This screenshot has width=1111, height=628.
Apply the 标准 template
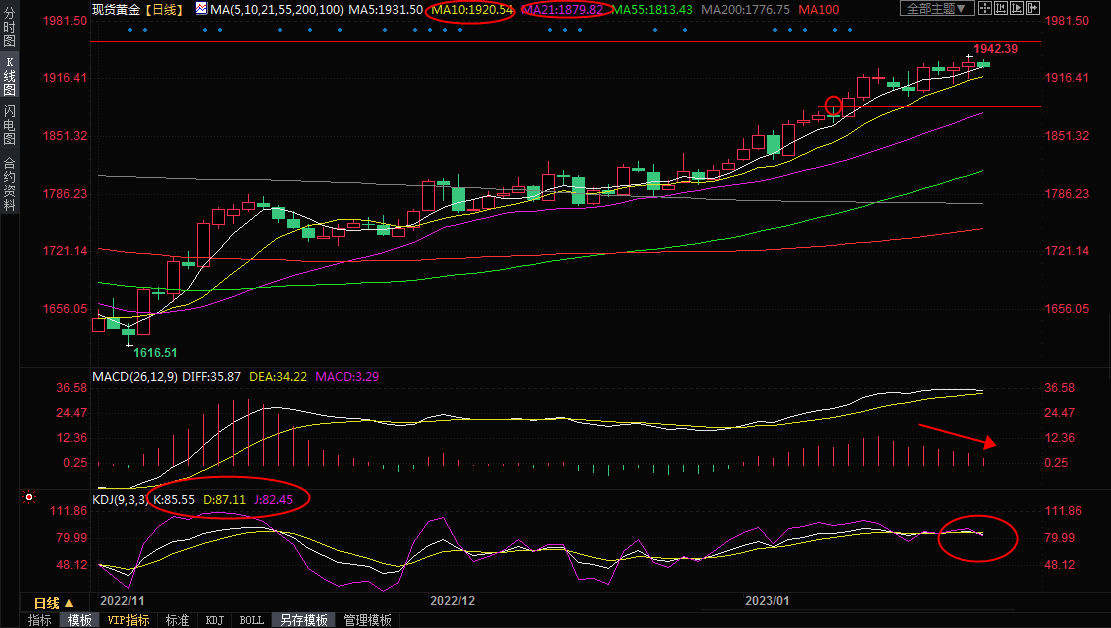pos(177,620)
